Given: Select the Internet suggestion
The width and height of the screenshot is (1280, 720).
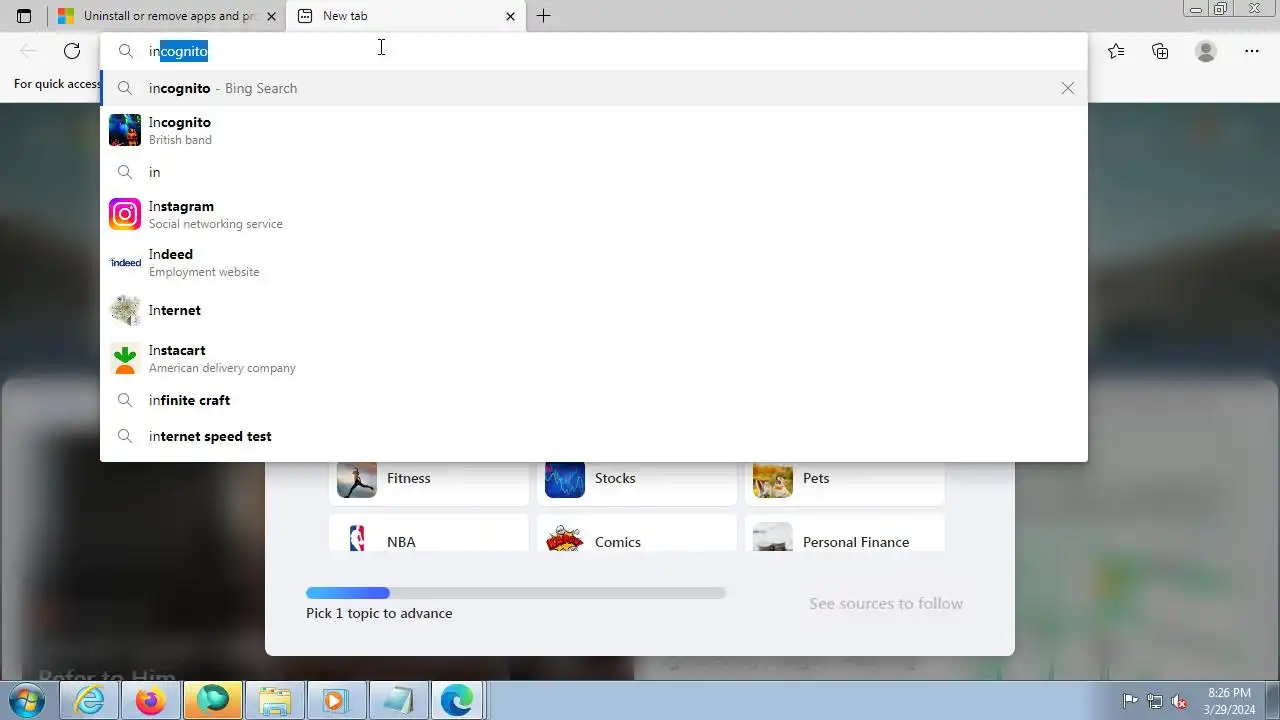Looking at the screenshot, I should [593, 310].
